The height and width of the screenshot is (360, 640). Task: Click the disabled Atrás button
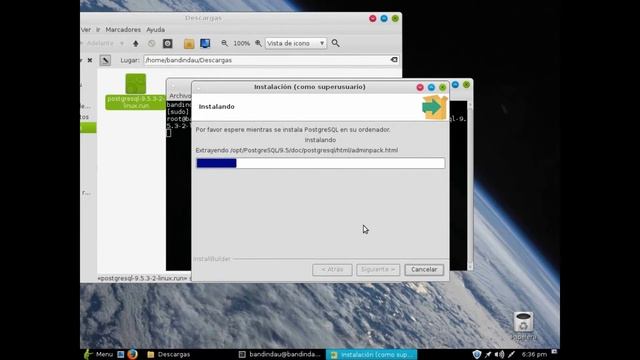pyautogui.click(x=332, y=269)
